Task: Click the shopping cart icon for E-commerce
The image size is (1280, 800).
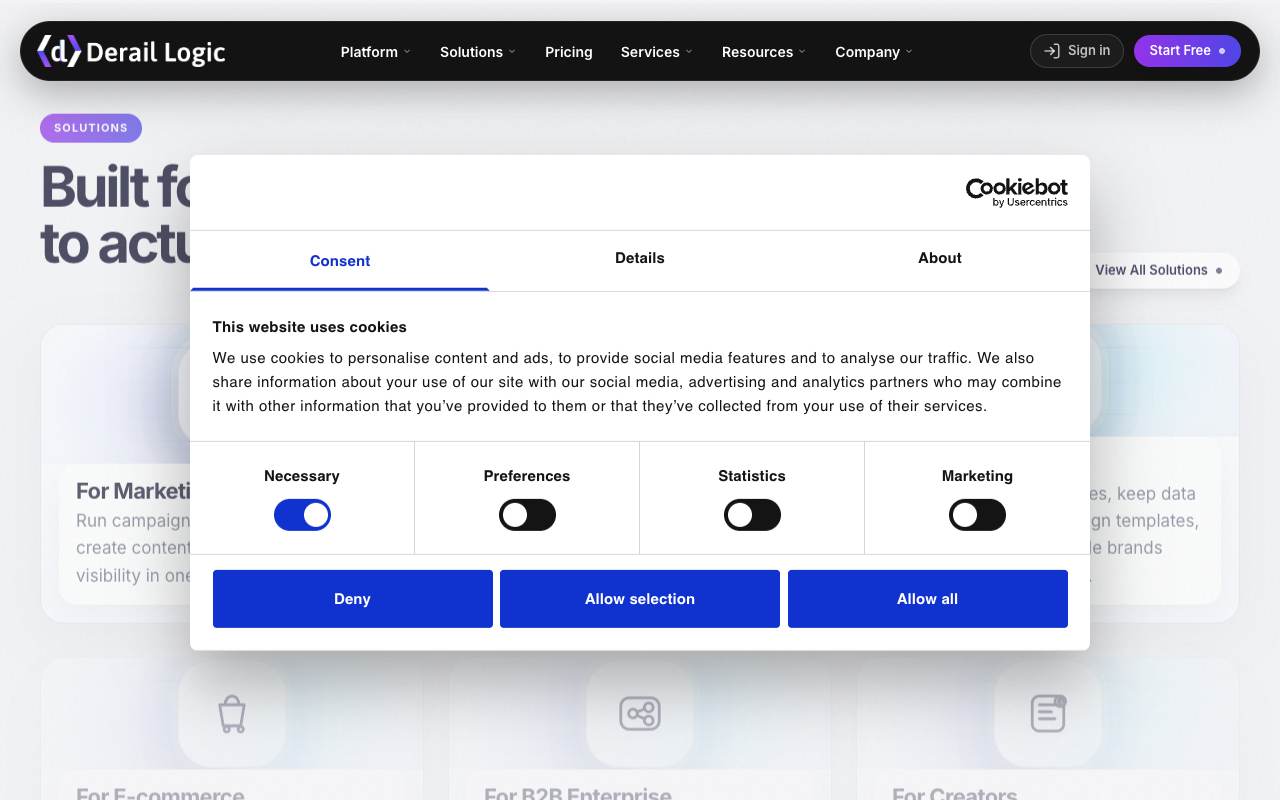Action: [x=232, y=714]
